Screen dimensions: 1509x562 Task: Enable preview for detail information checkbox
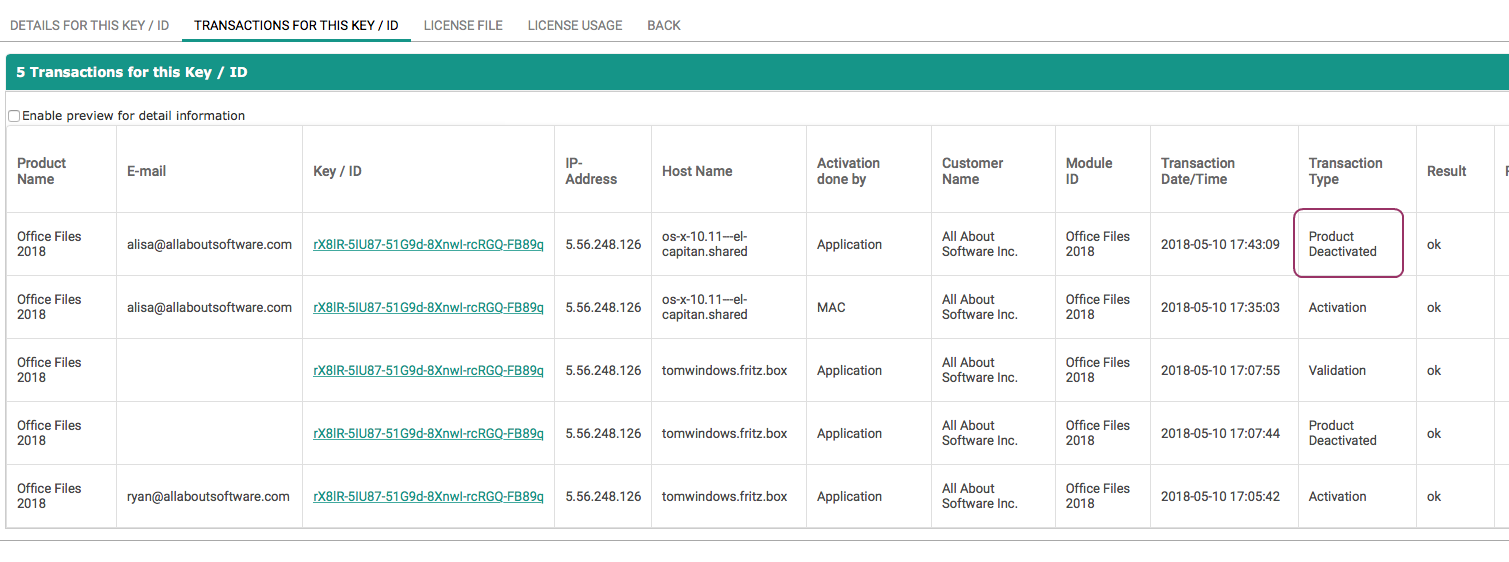click(x=14, y=116)
